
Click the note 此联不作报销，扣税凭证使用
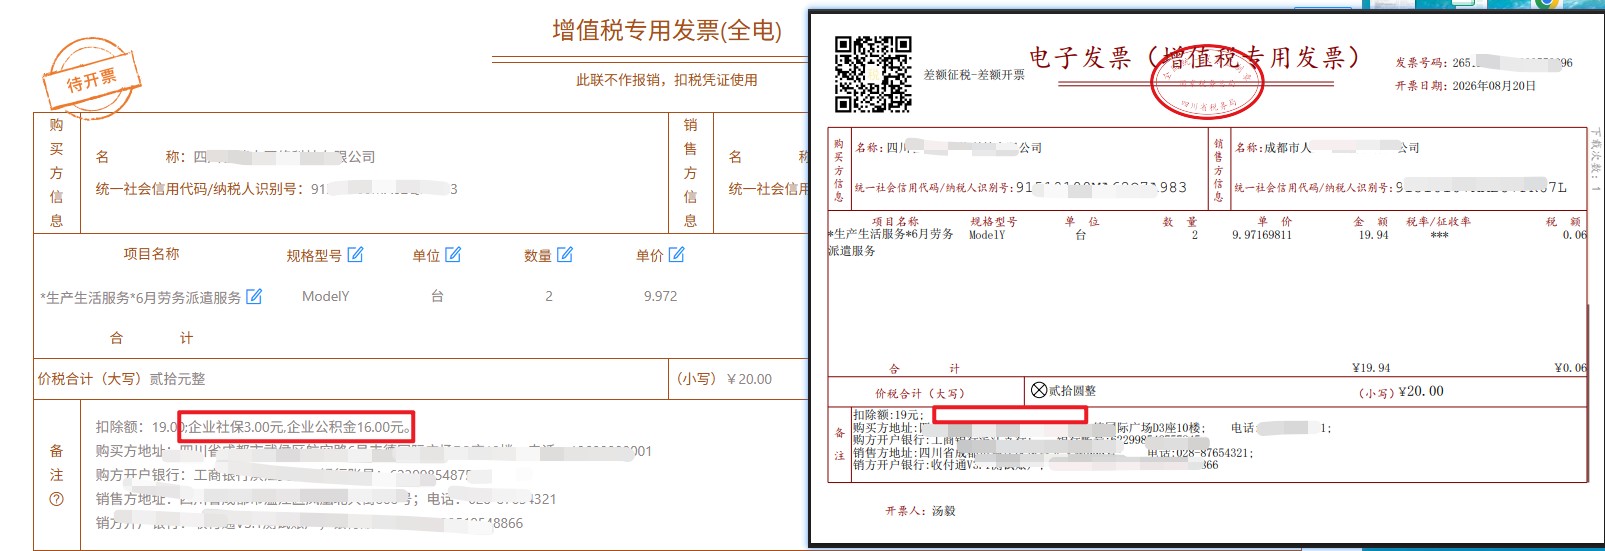tap(666, 80)
